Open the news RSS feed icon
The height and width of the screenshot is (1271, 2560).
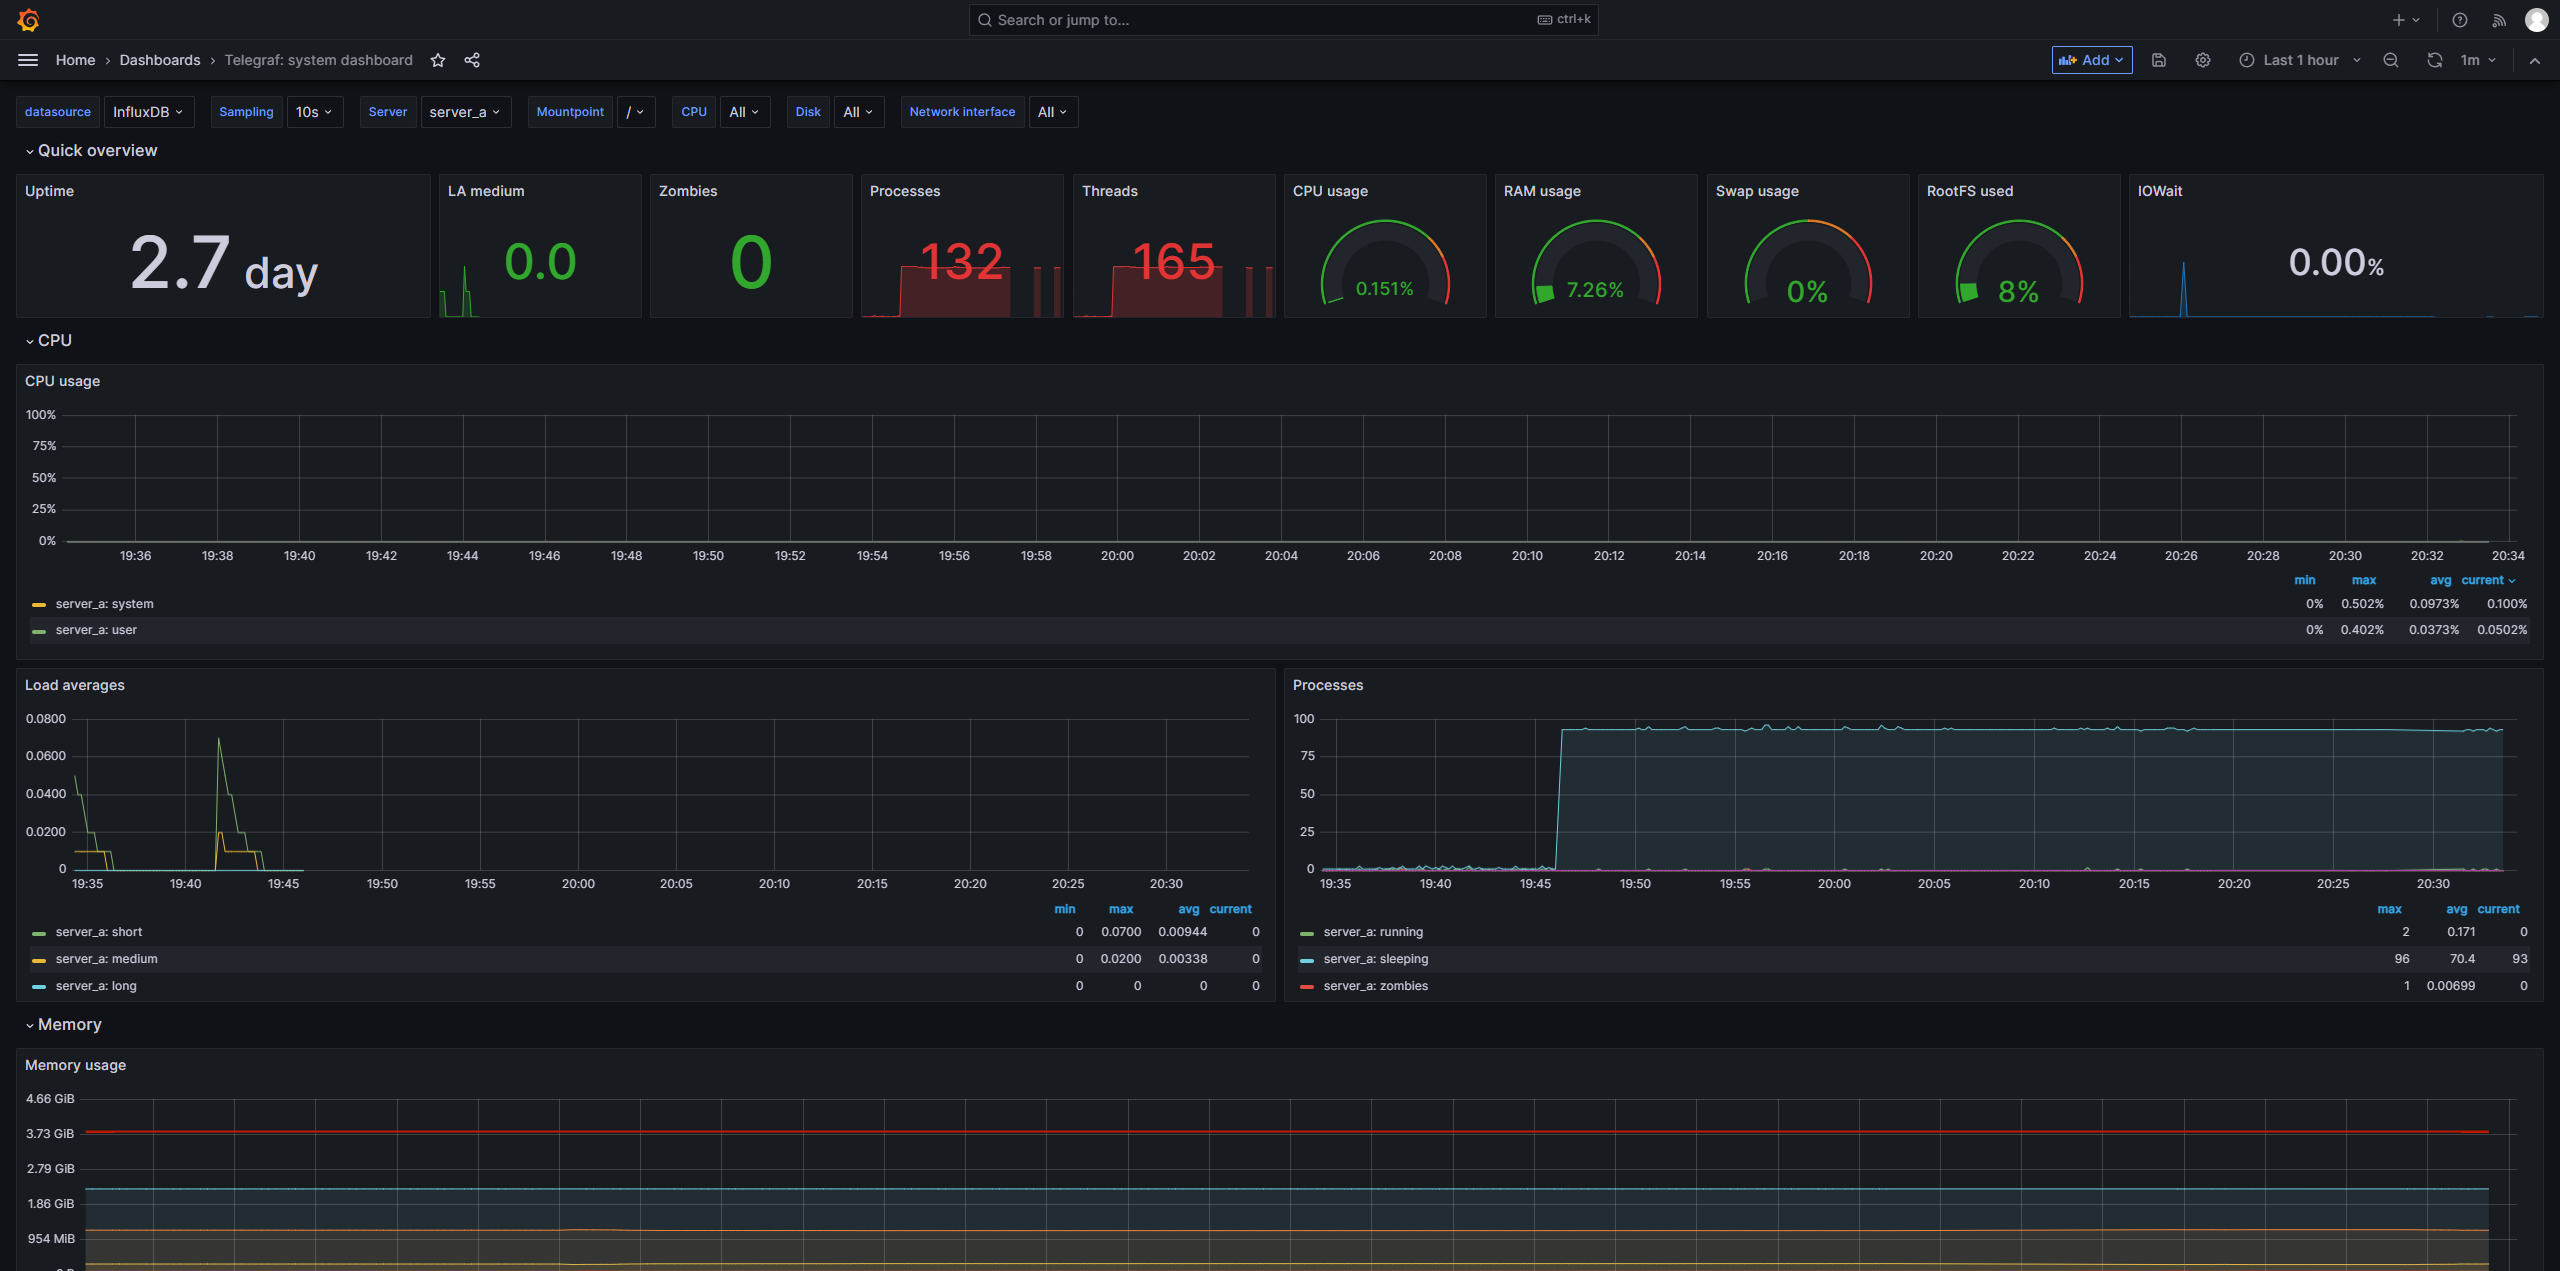pos(2499,20)
